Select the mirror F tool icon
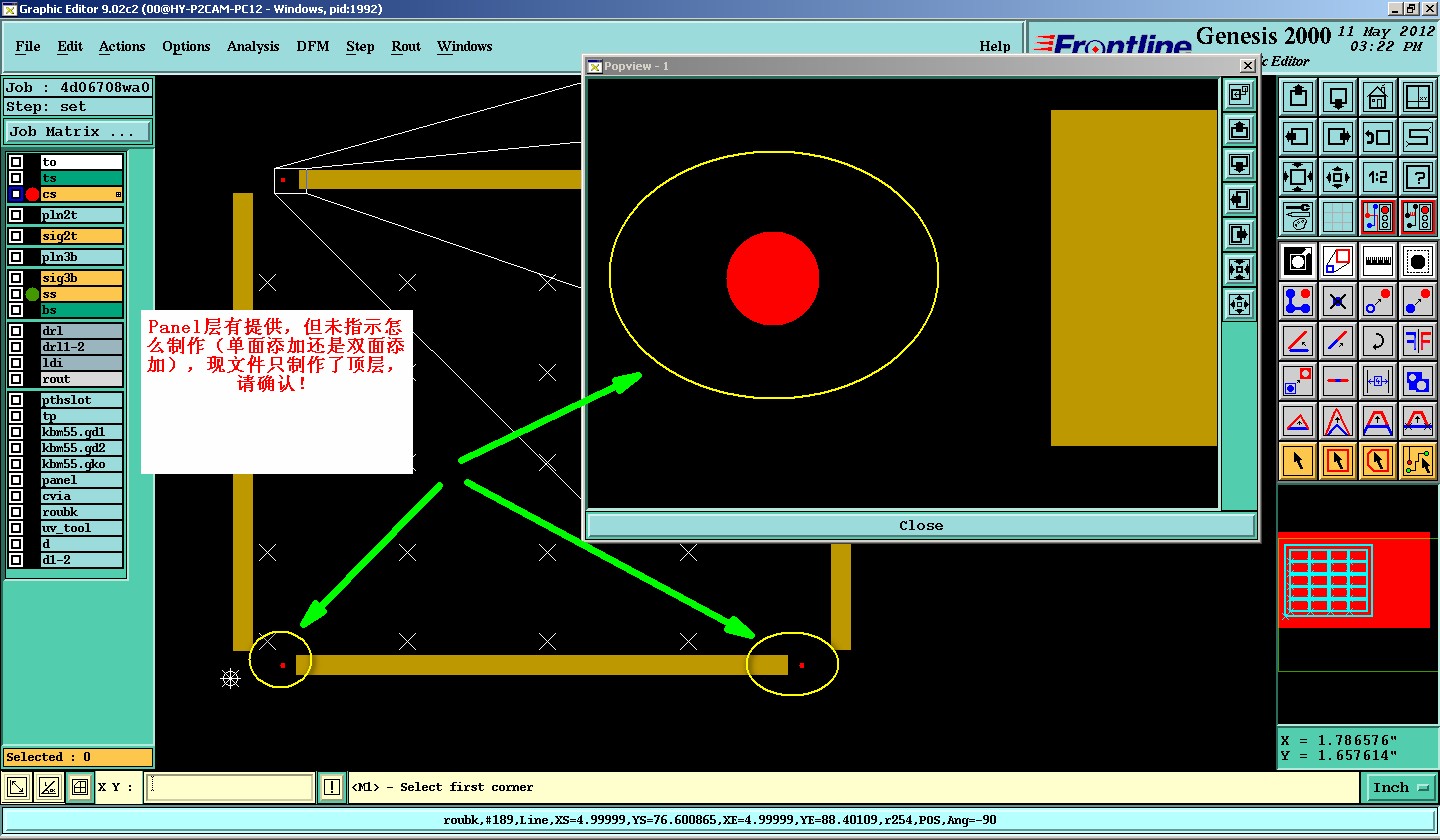 (x=1418, y=341)
